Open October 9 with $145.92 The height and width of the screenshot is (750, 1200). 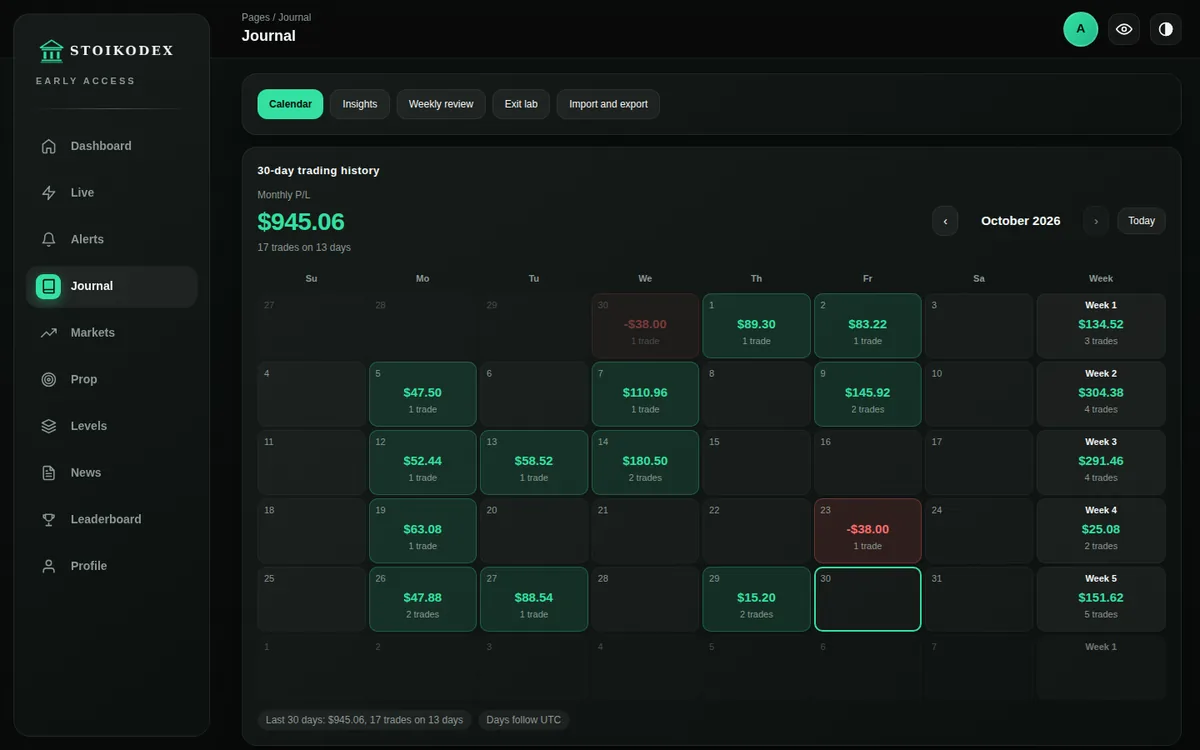pos(868,394)
